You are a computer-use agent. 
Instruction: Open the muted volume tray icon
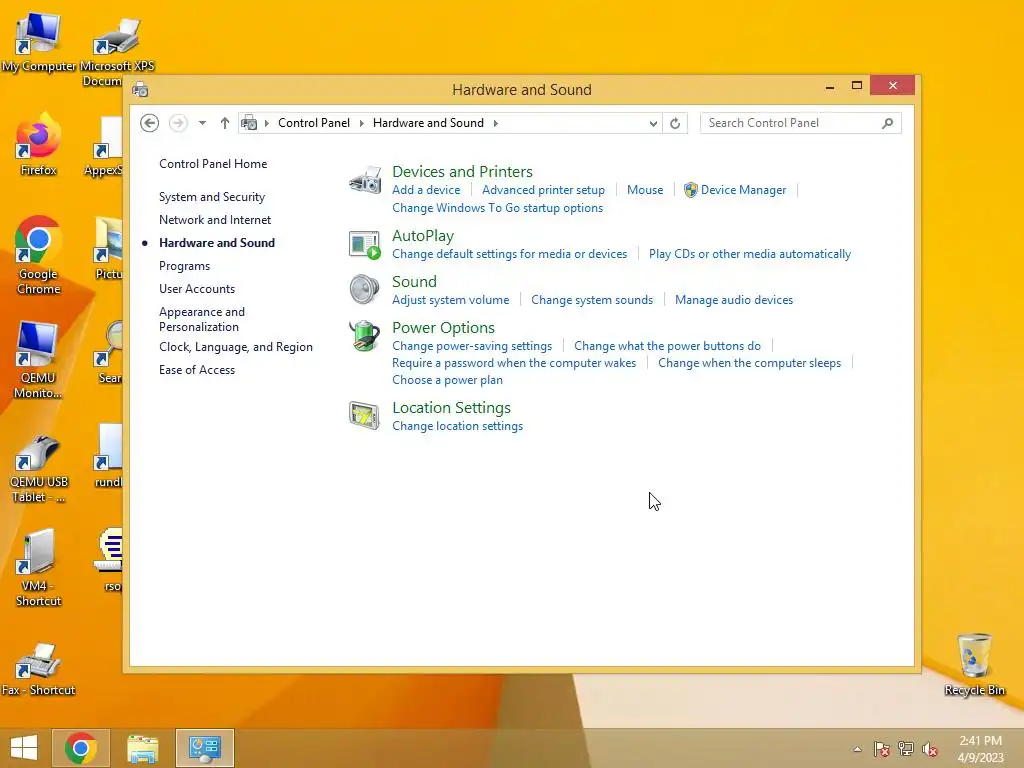(930, 749)
